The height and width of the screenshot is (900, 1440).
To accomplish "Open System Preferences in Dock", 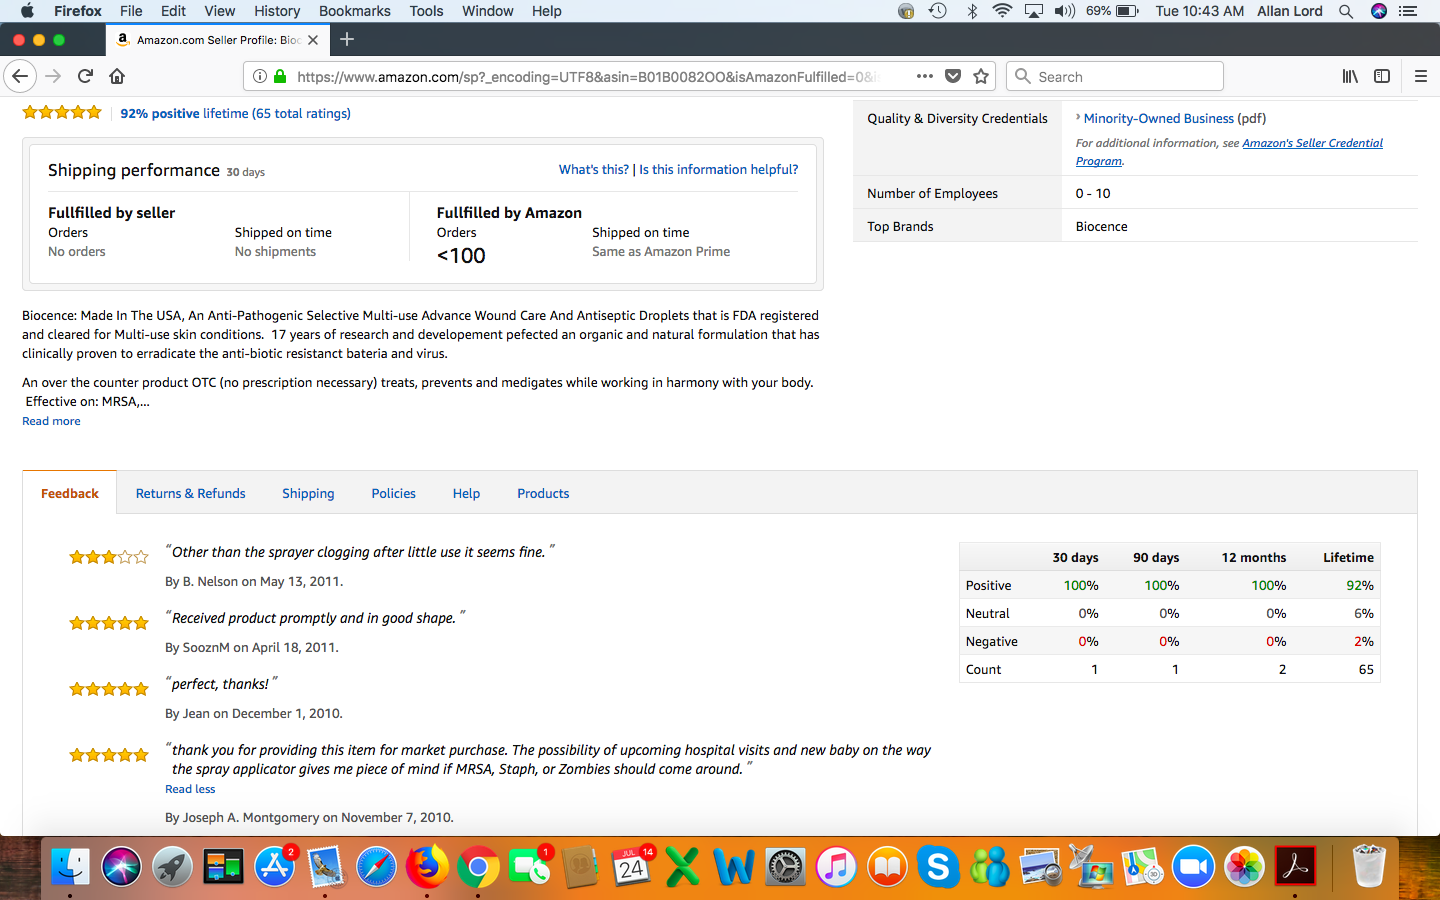I will pyautogui.click(x=785, y=866).
